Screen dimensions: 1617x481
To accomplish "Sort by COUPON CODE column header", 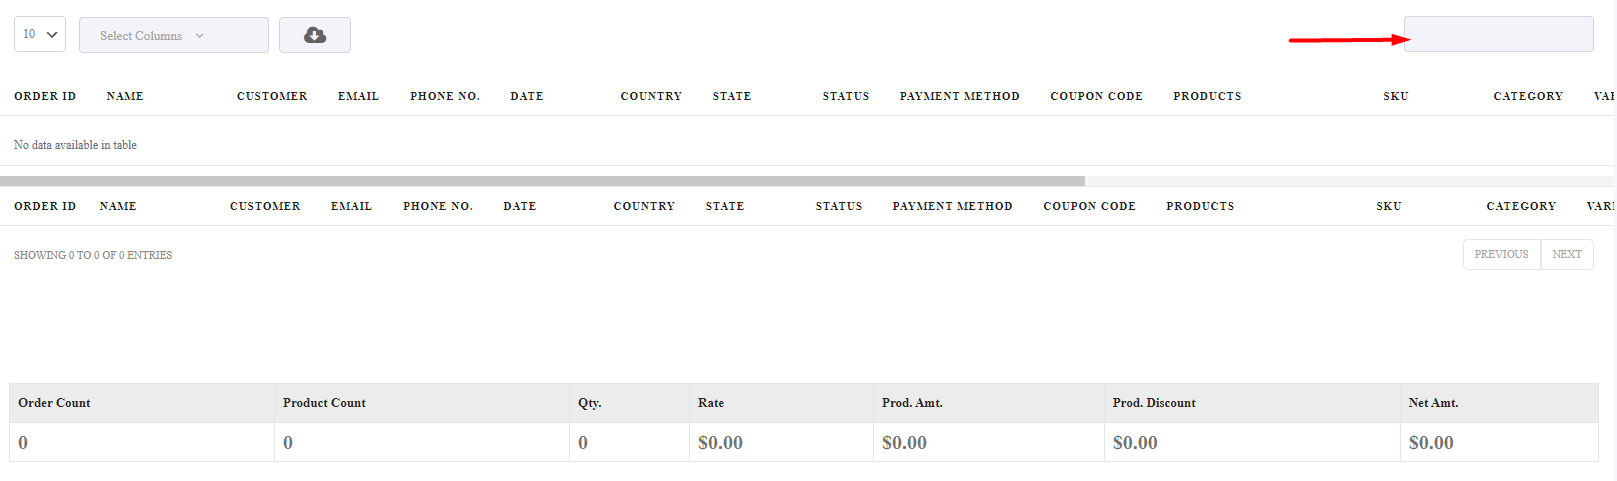I will click(x=1096, y=96).
